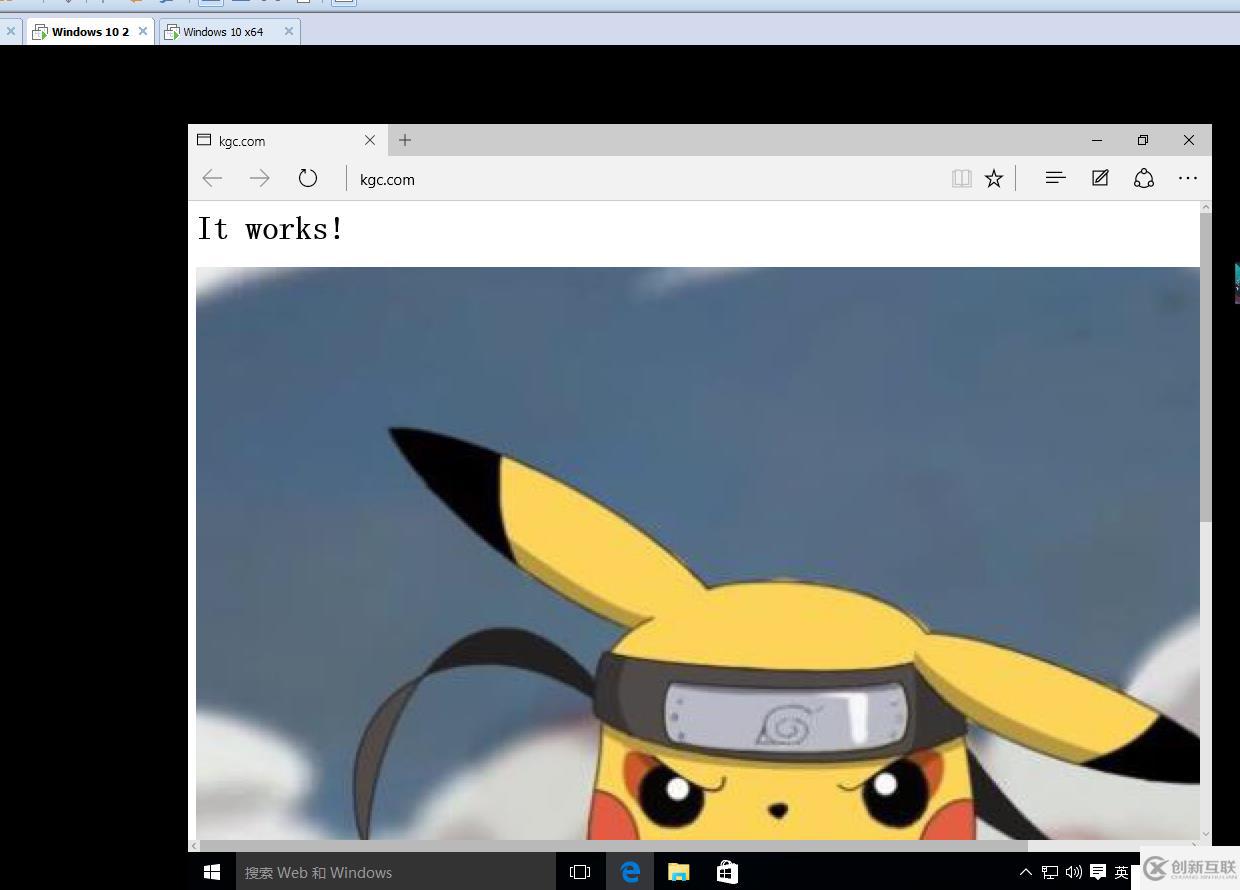
Task: Open Edge More actions menu
Action: pos(1188,178)
